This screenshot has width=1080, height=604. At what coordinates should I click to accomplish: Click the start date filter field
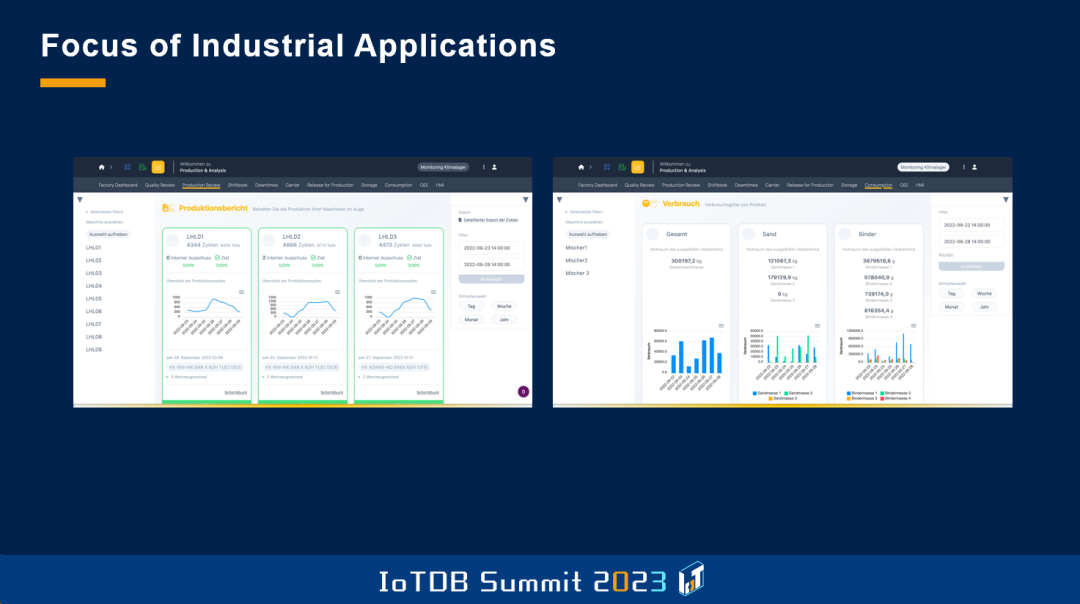(x=492, y=246)
